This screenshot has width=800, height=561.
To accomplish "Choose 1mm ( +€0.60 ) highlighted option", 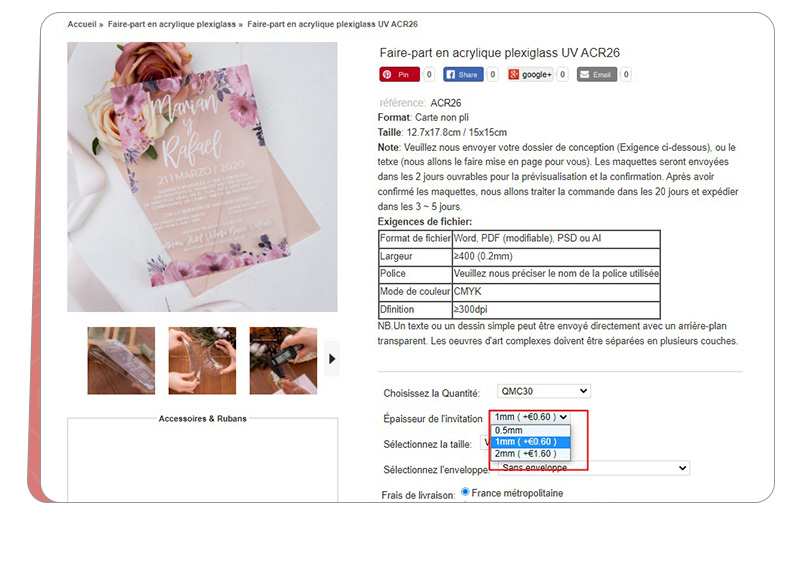I will click(530, 442).
